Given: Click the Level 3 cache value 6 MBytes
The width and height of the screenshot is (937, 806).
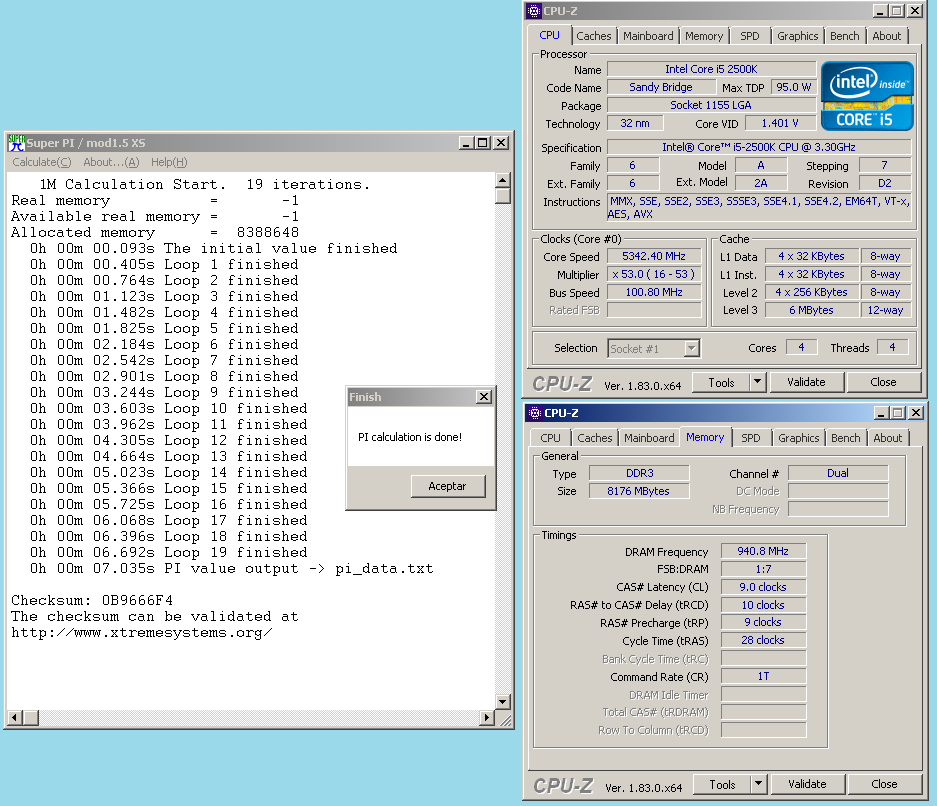Looking at the screenshot, I should point(812,310).
